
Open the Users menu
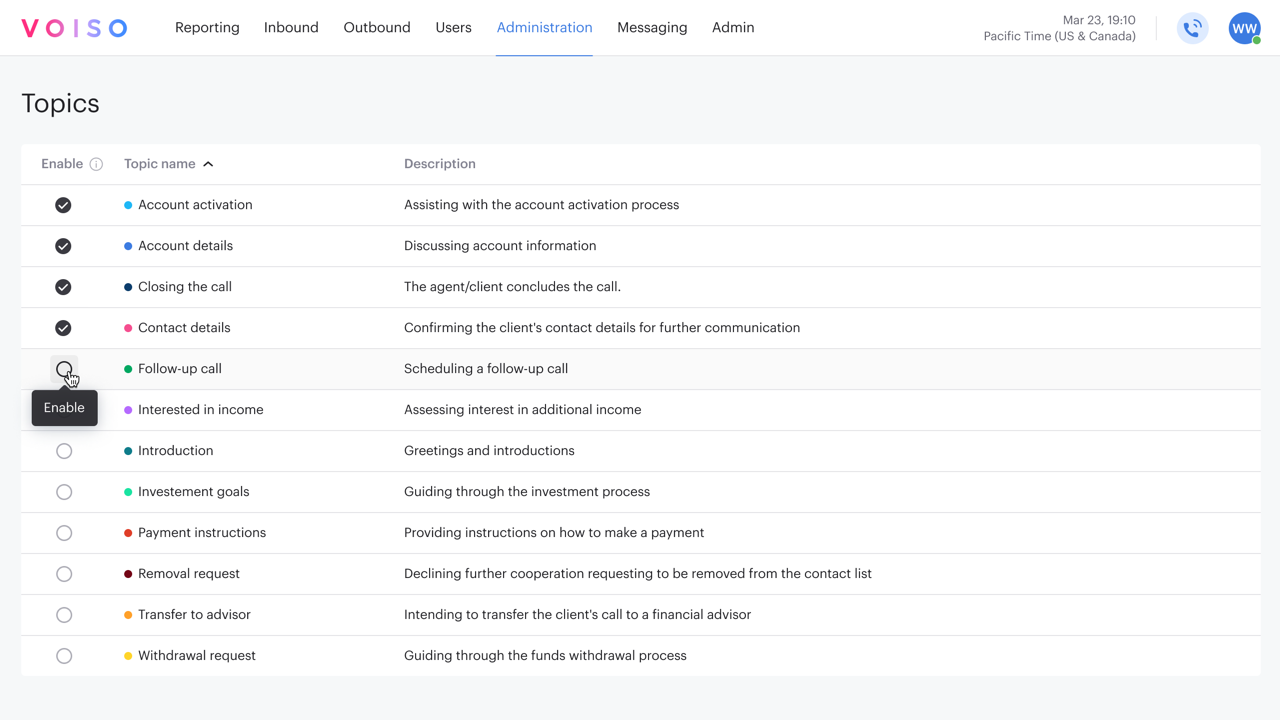453,28
